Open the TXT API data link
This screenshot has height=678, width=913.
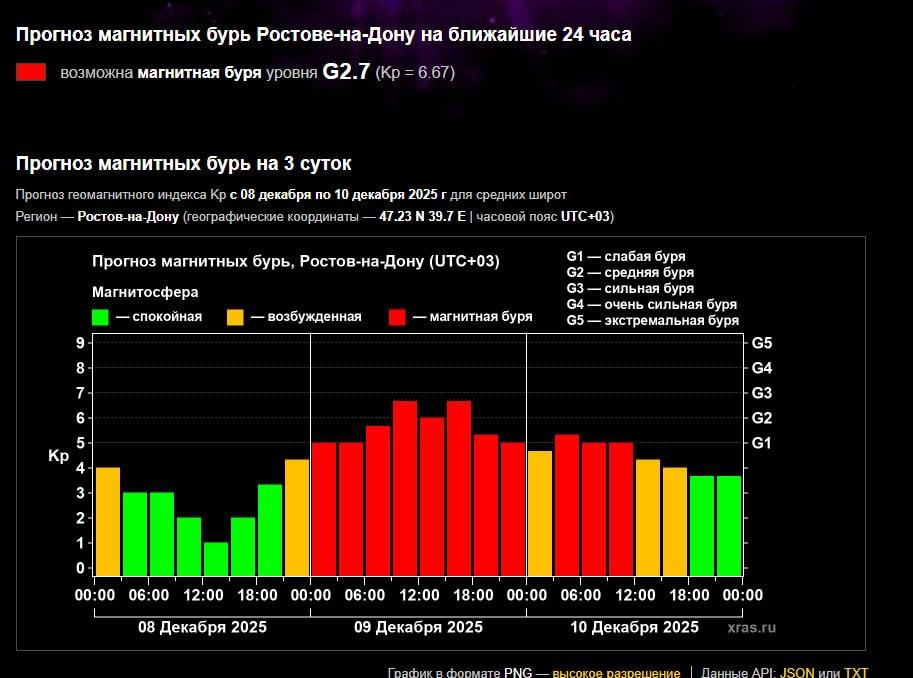tap(856, 672)
